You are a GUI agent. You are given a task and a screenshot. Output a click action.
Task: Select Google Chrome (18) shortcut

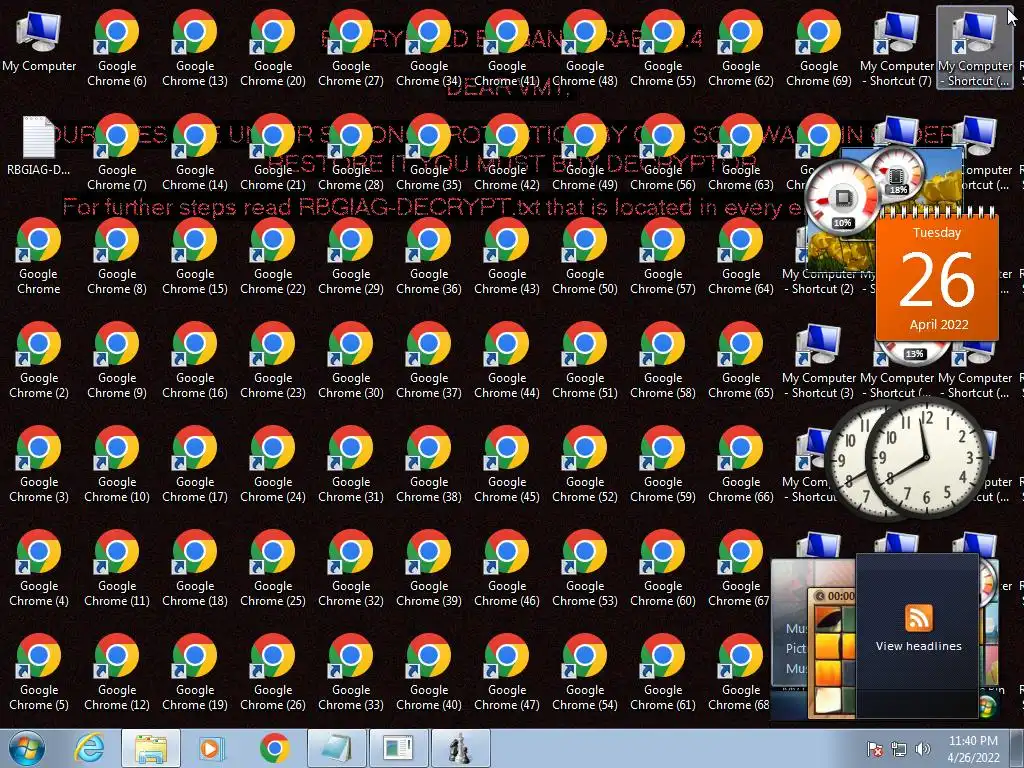coord(195,569)
